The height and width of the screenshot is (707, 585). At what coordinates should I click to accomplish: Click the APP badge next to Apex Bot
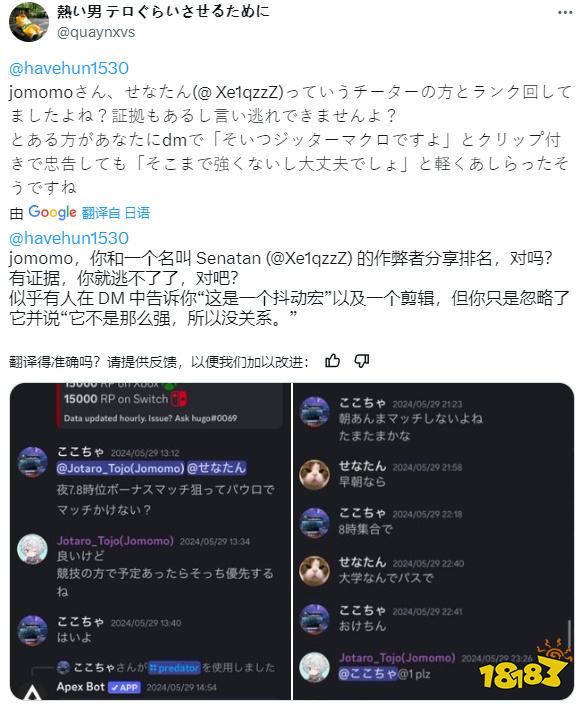124,687
